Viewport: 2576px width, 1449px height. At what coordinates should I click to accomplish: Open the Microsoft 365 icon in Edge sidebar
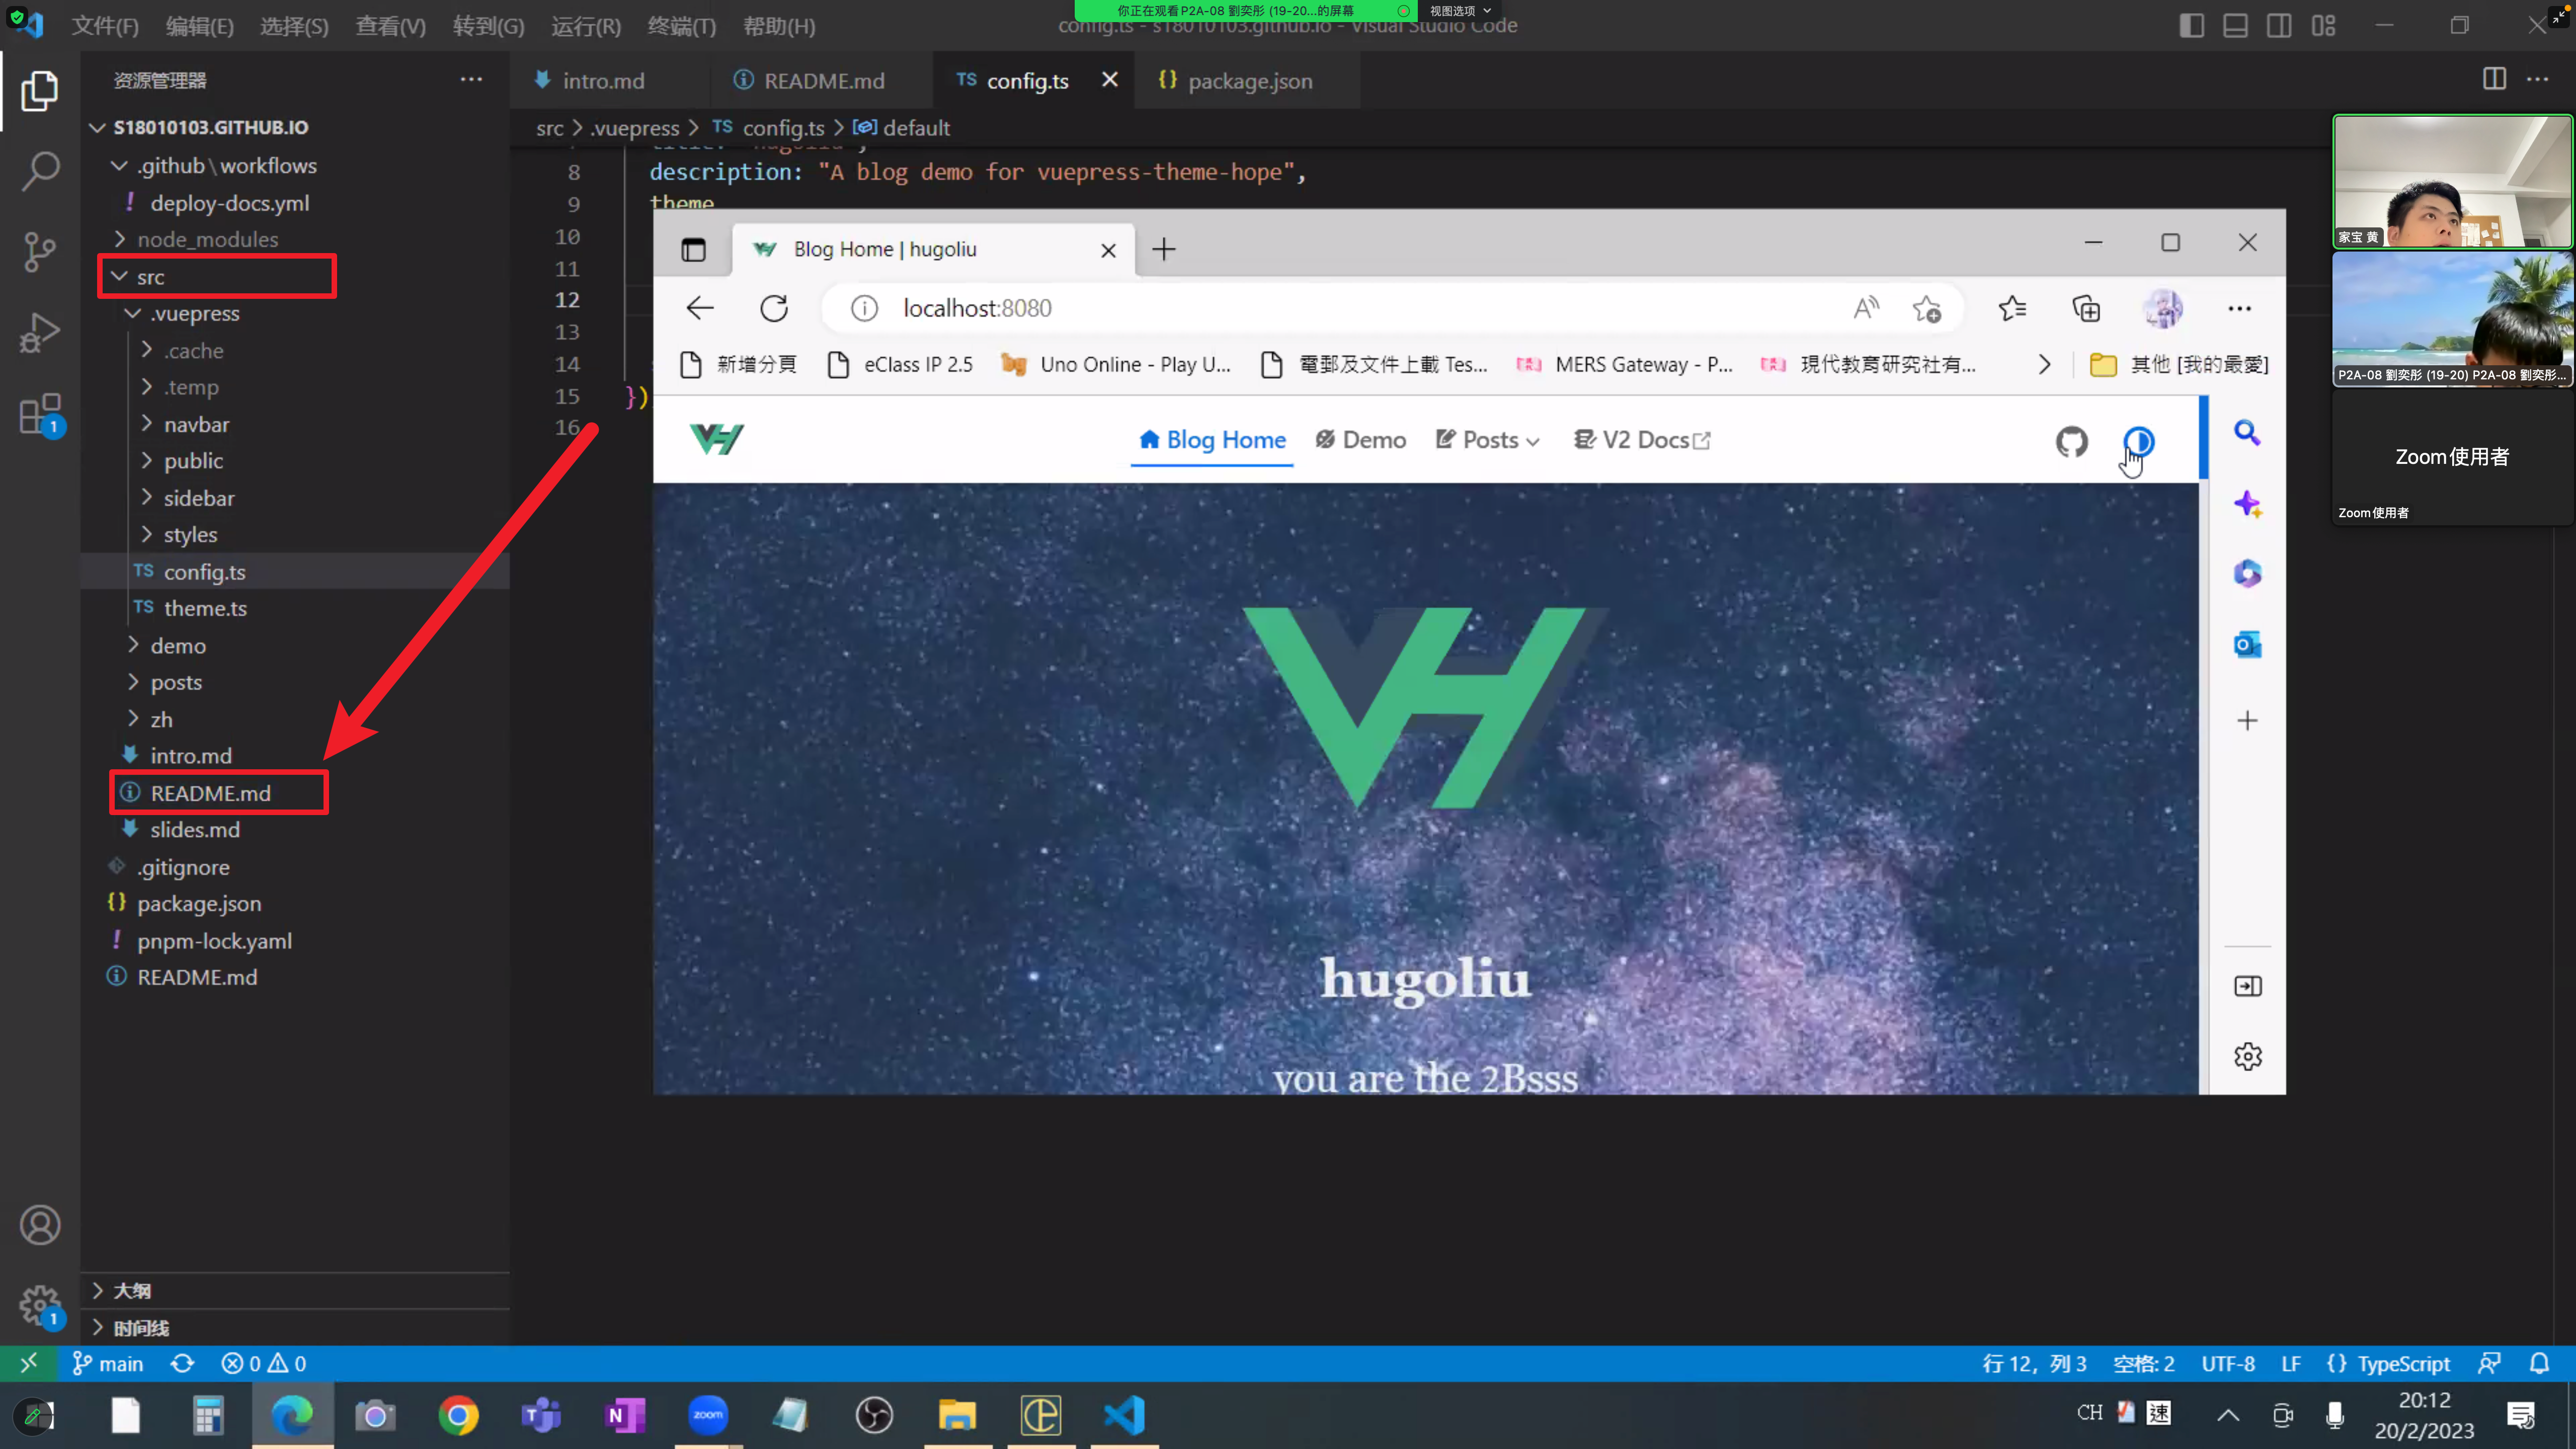coord(2247,573)
